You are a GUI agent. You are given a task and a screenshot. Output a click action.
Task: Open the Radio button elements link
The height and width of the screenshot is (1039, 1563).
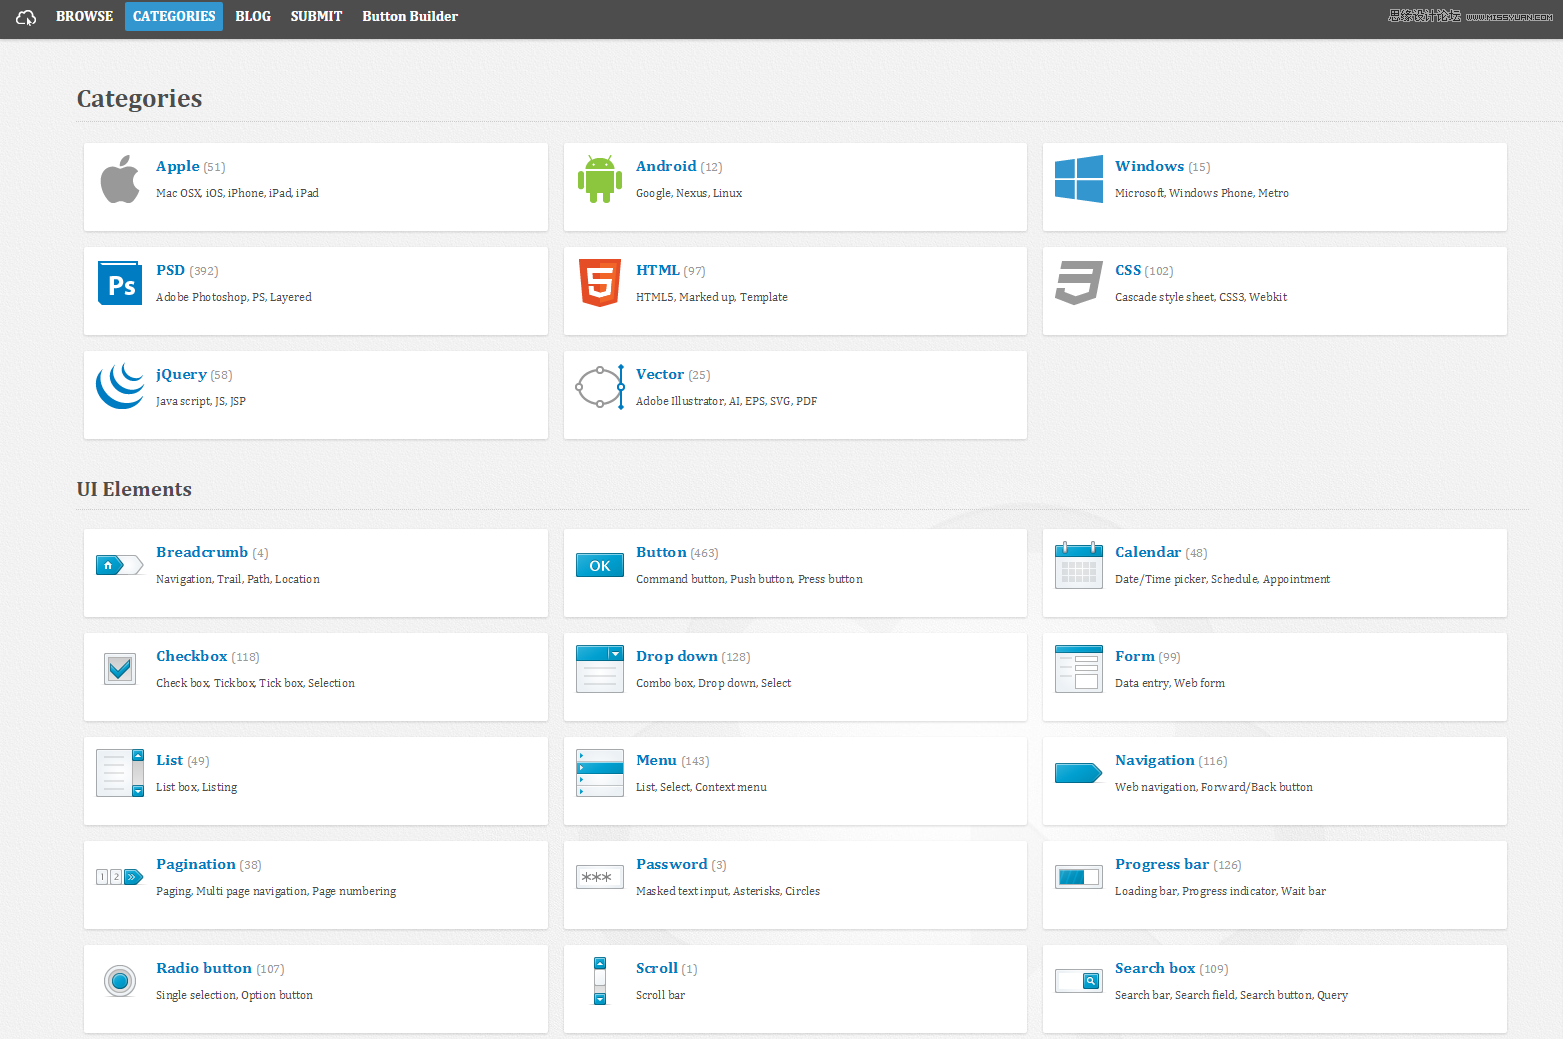[204, 969]
